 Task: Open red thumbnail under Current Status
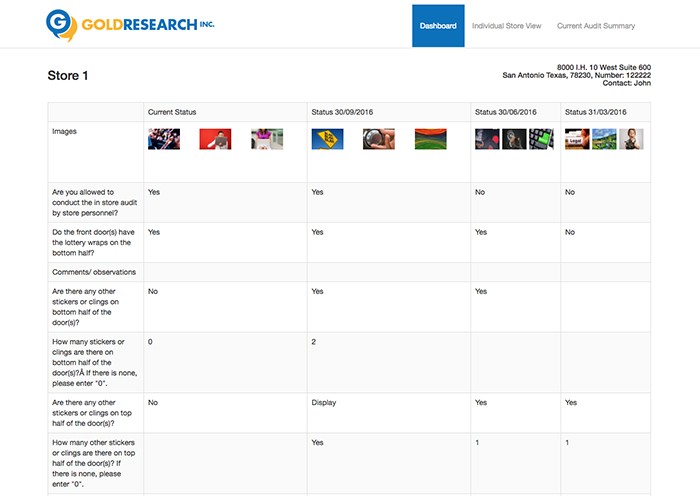coord(215,140)
